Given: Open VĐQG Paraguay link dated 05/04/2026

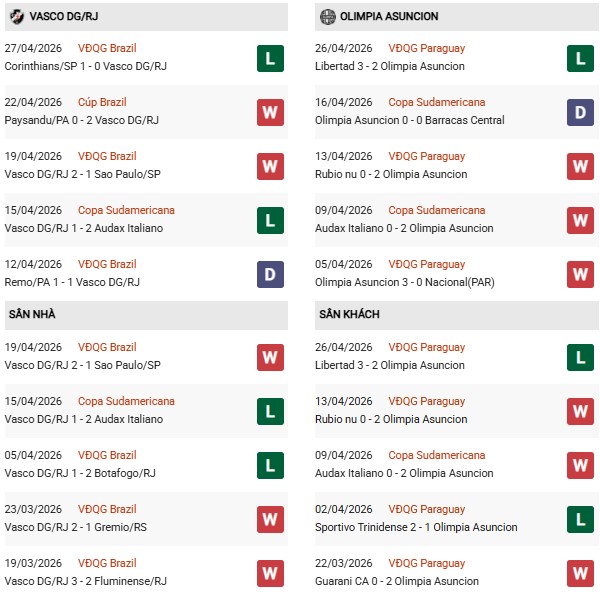Looking at the screenshot, I should (x=427, y=264).
